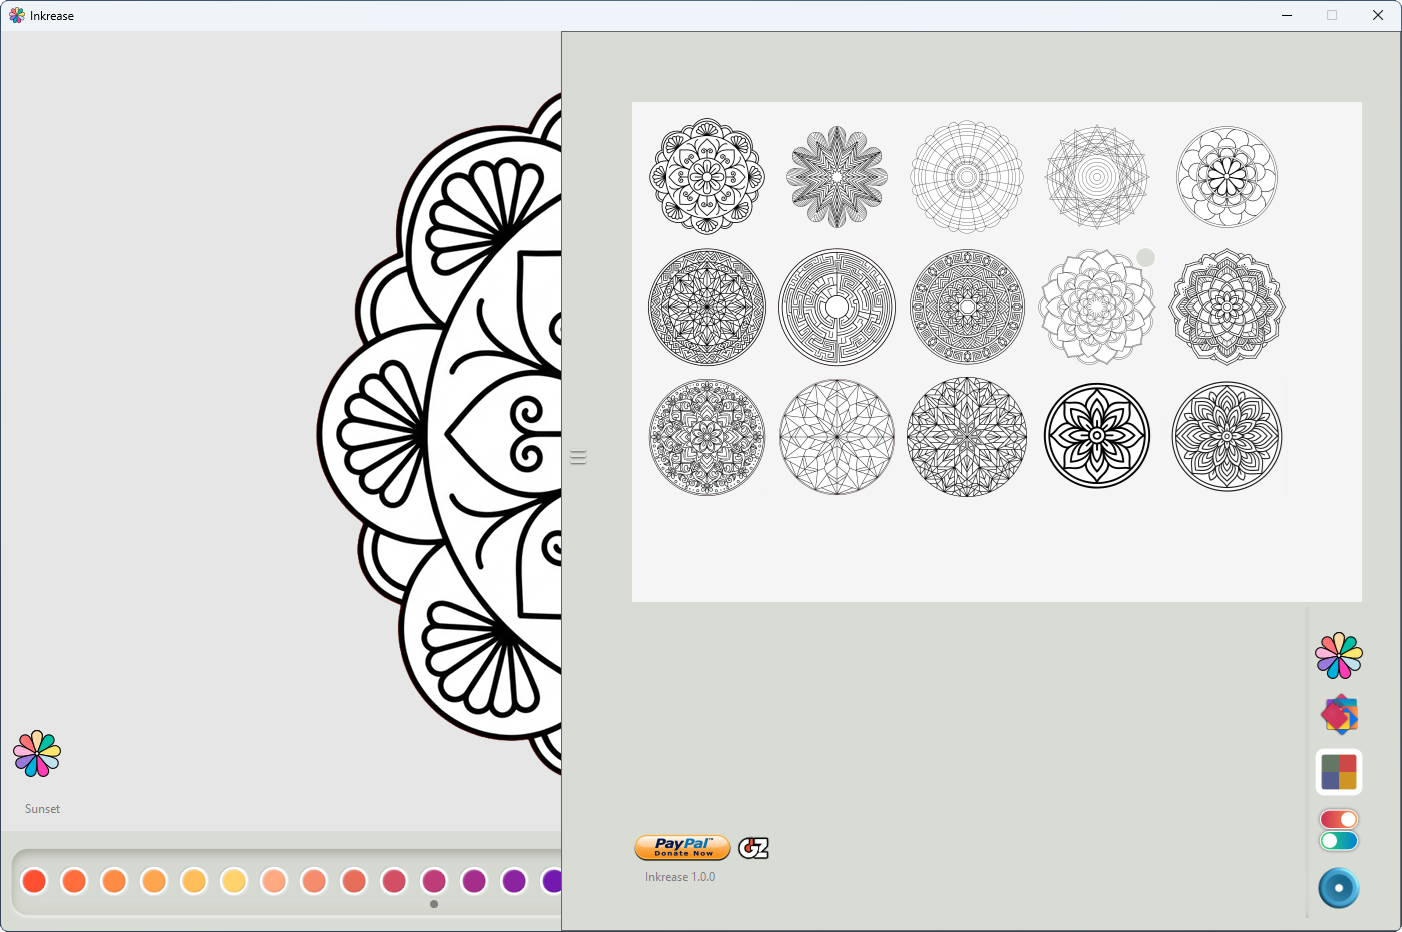Click the small gray dot beside lotus thumbnail
The width and height of the screenshot is (1402, 932).
tap(1145, 258)
